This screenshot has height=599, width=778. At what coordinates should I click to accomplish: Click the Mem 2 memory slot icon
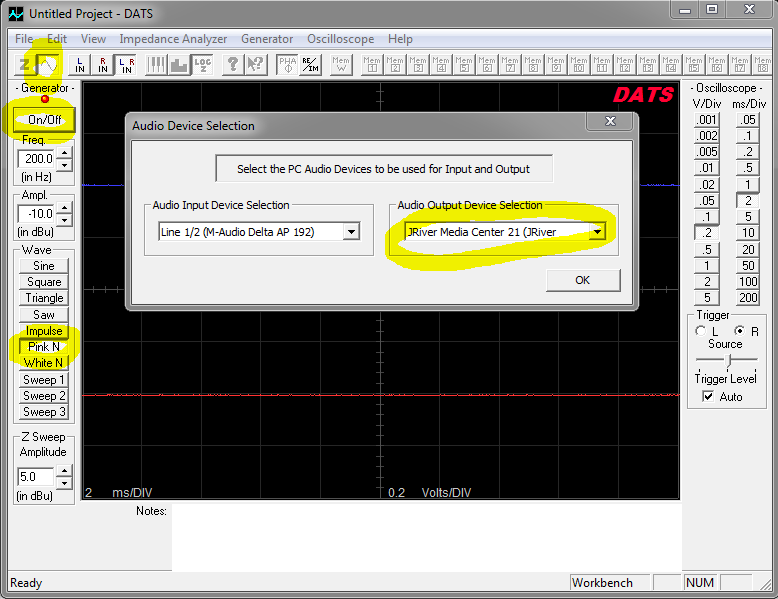point(395,65)
